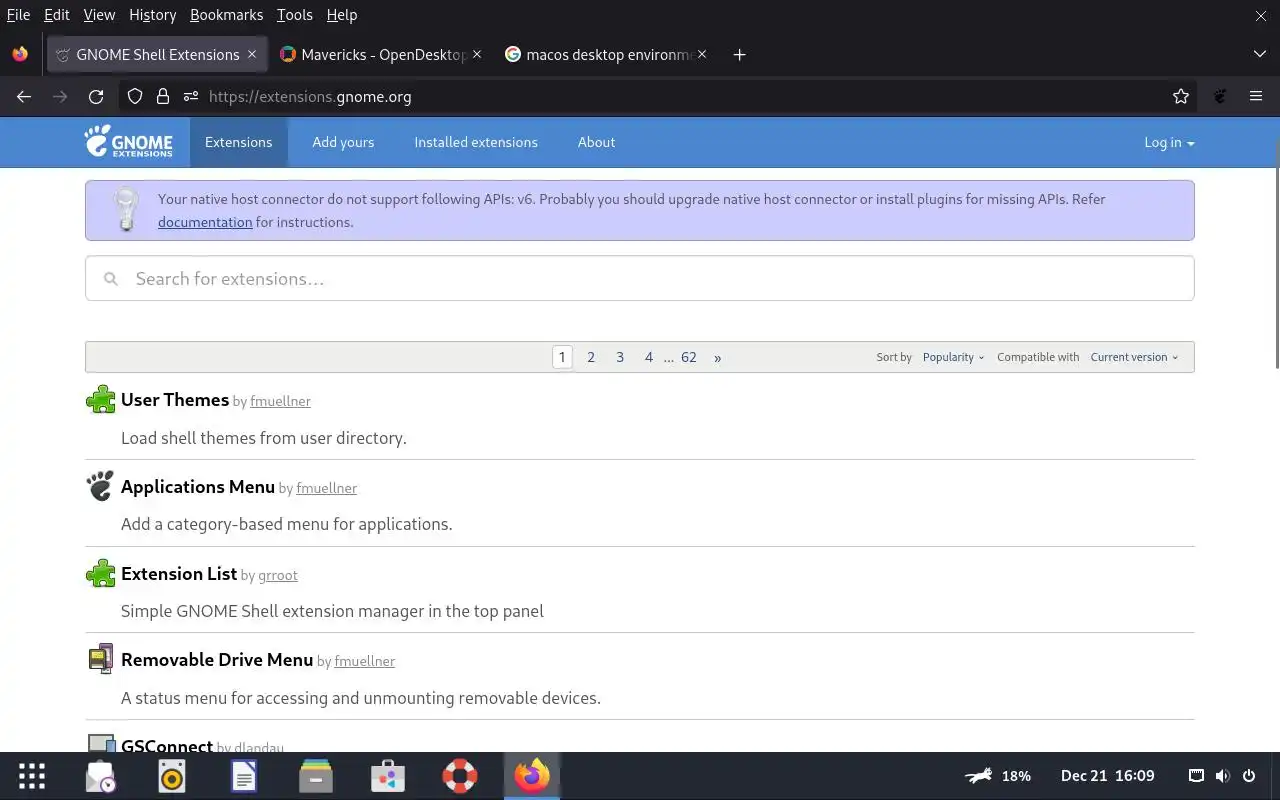
Task: Click the 18% resource indicator in the panel
Action: (x=998, y=776)
